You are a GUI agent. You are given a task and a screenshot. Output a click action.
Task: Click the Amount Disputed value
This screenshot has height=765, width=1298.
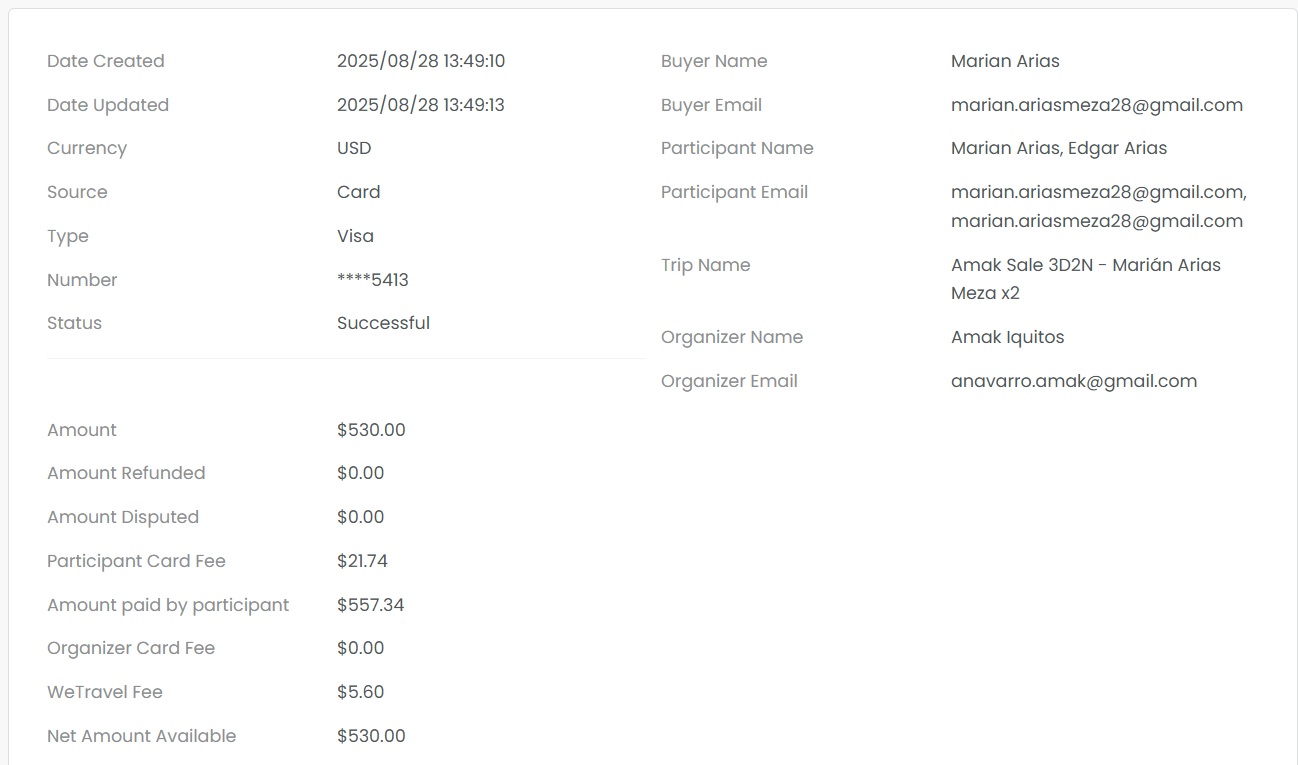pos(360,517)
